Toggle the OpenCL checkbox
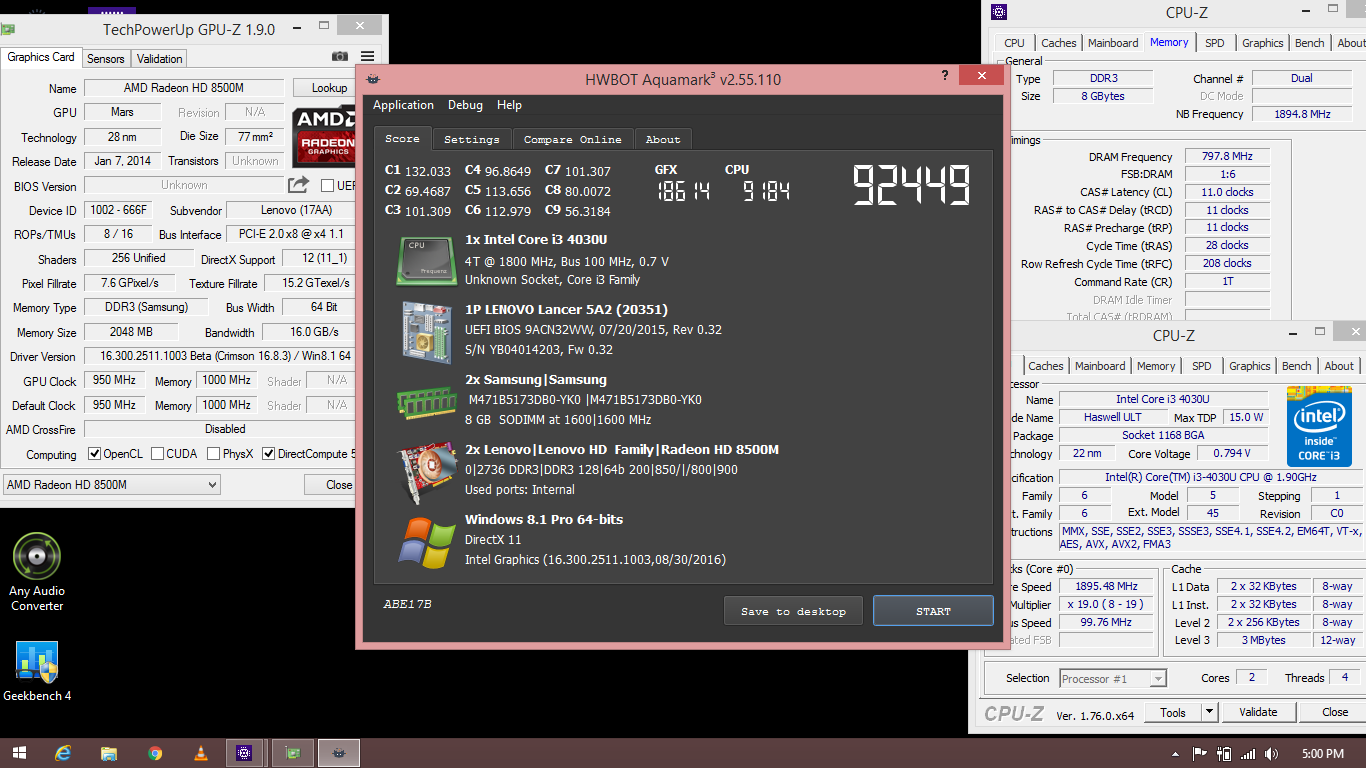Screen dimensions: 1366x768 click(x=94, y=454)
